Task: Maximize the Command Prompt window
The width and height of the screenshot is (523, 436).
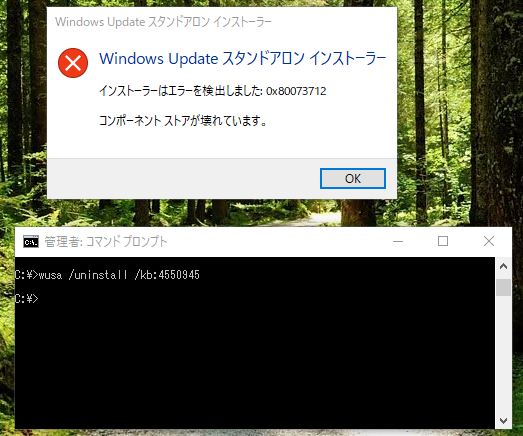Action: pyautogui.click(x=443, y=241)
